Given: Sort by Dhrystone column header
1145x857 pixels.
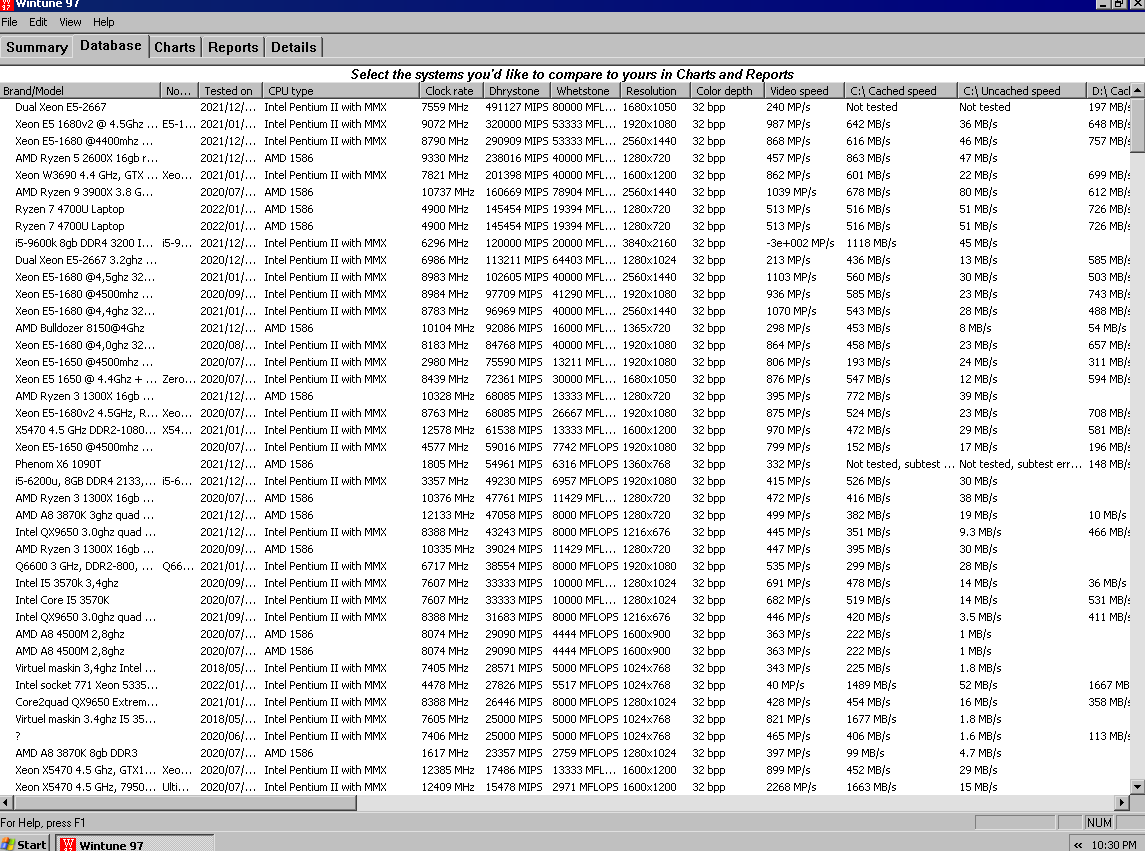Looking at the screenshot, I should point(515,91).
